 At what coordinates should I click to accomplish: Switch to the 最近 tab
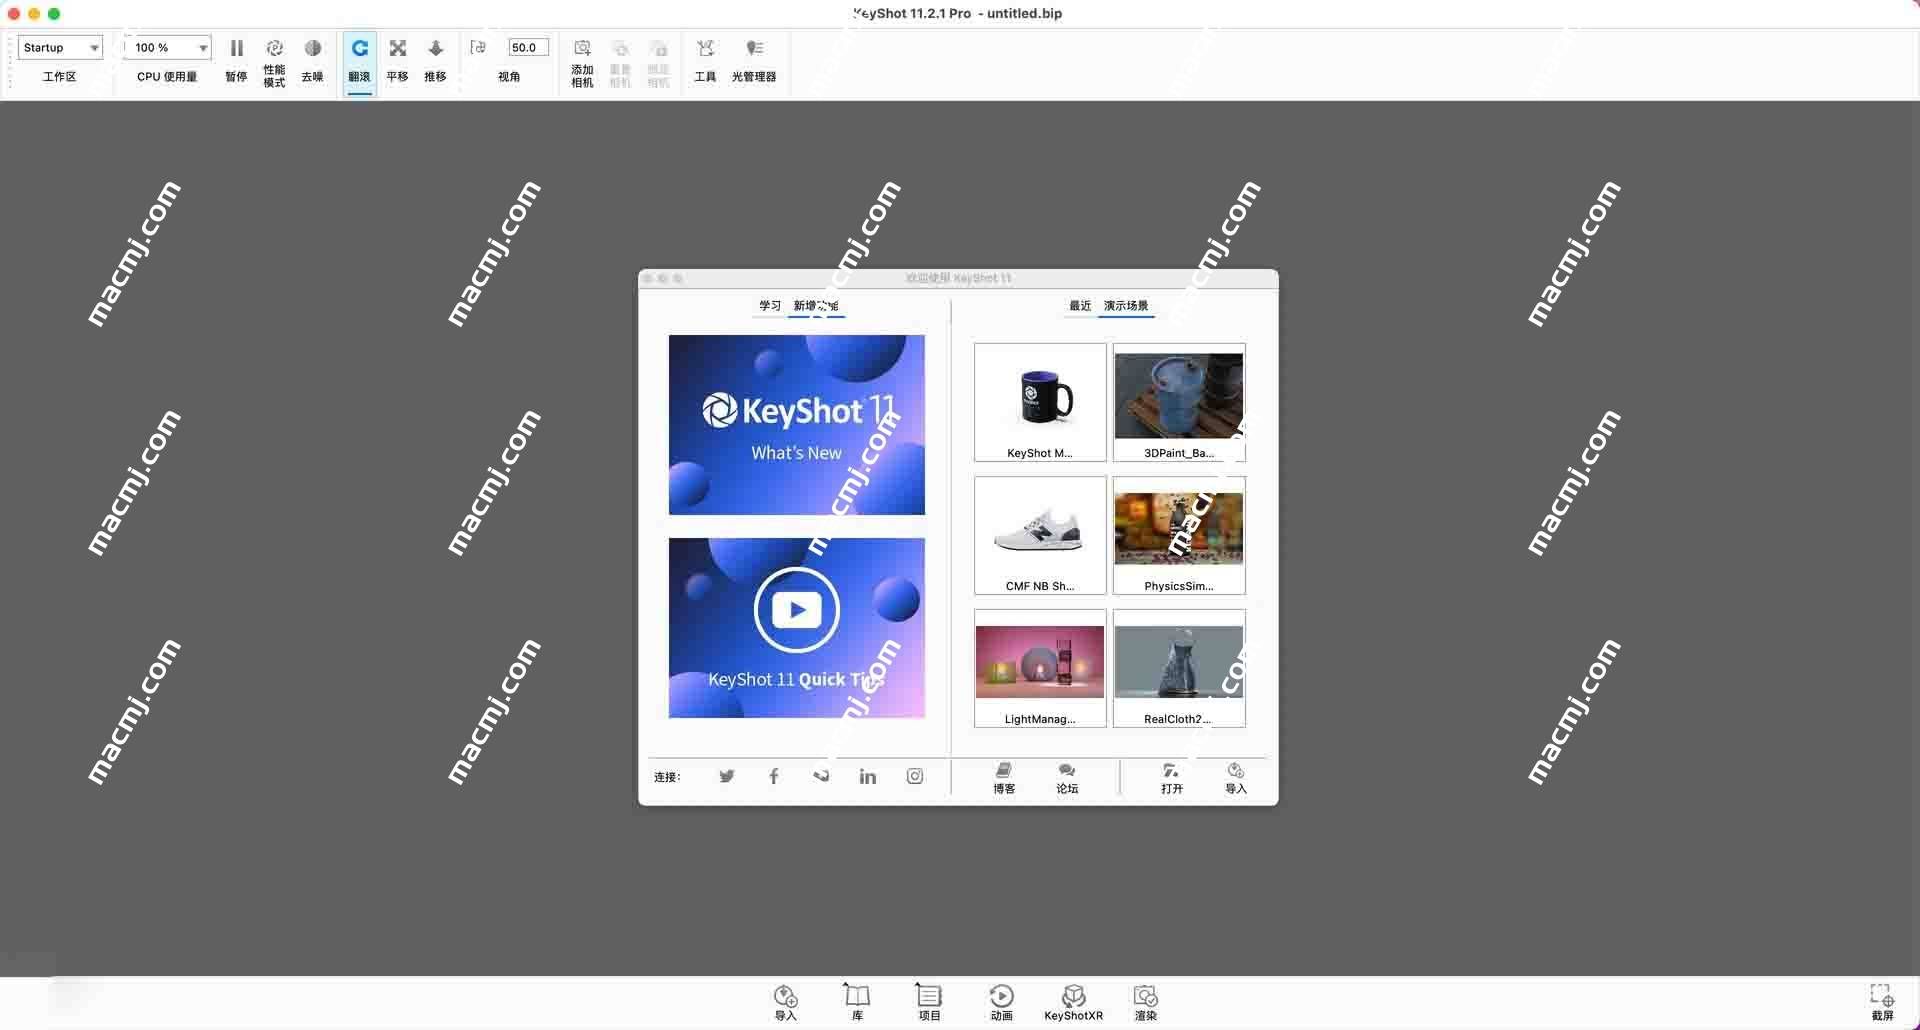1080,306
